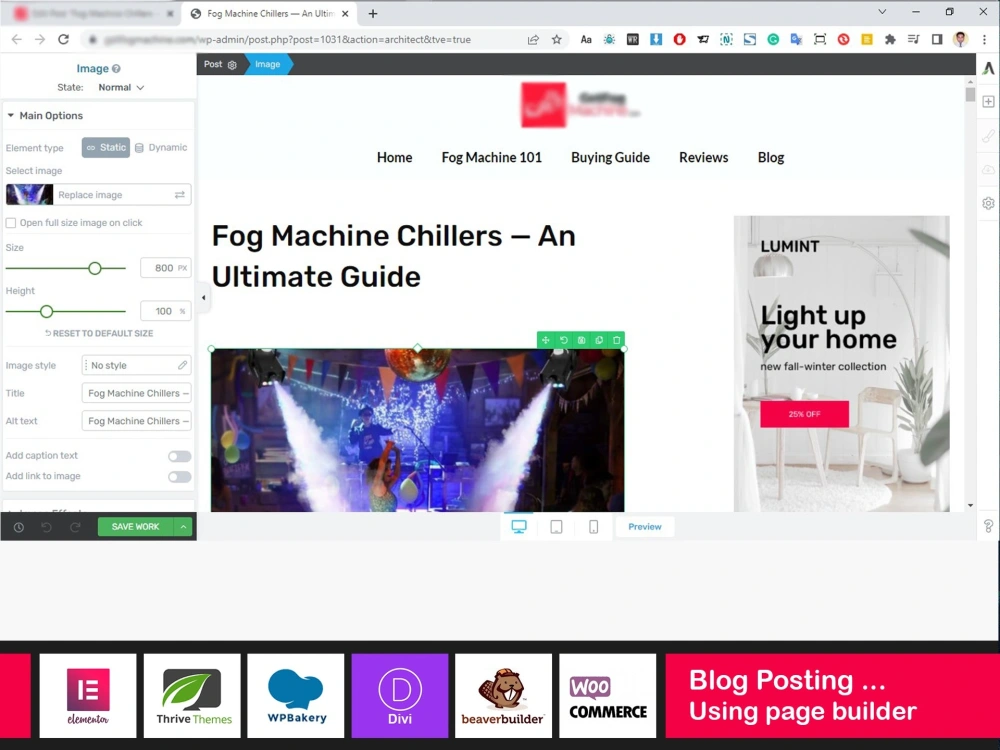The width and height of the screenshot is (1000, 750).
Task: Switch to Fog Machine Chillers browser tab
Action: (269, 13)
